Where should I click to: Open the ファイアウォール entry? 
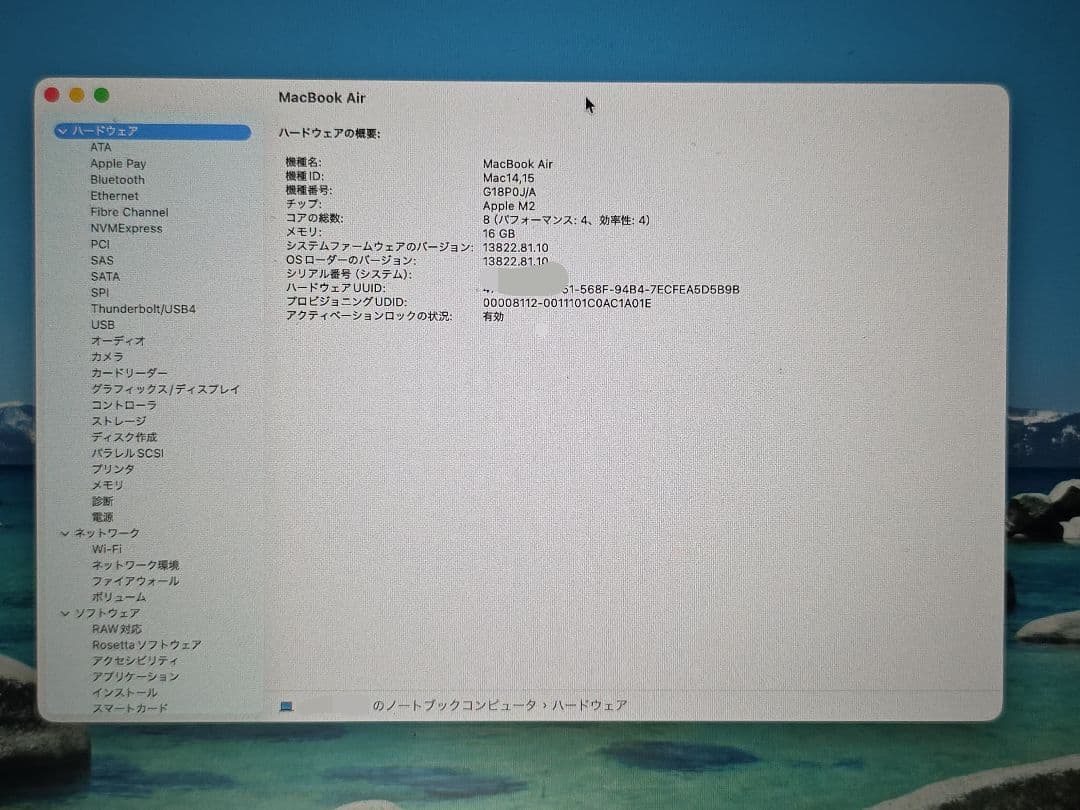(135, 581)
